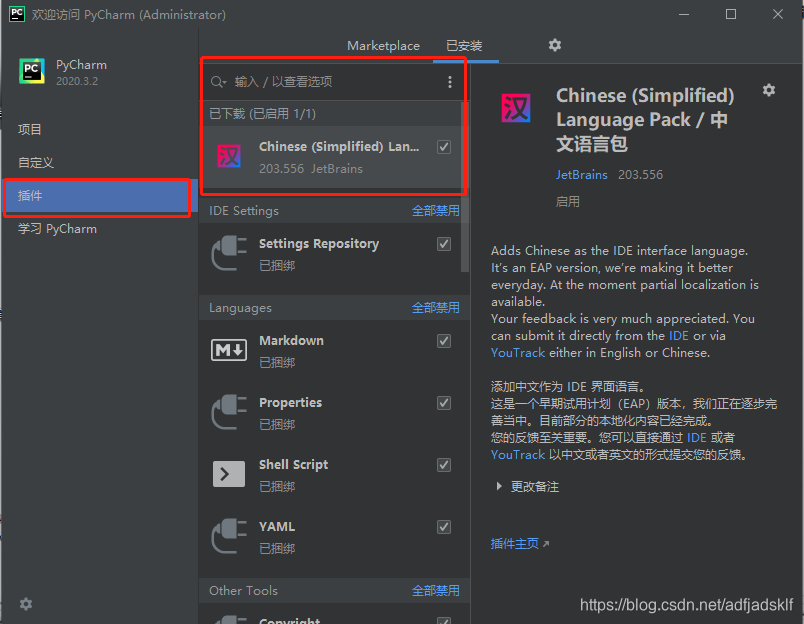The image size is (804, 624).
Task: Click the IDE link in English description
Action: pos(678,336)
